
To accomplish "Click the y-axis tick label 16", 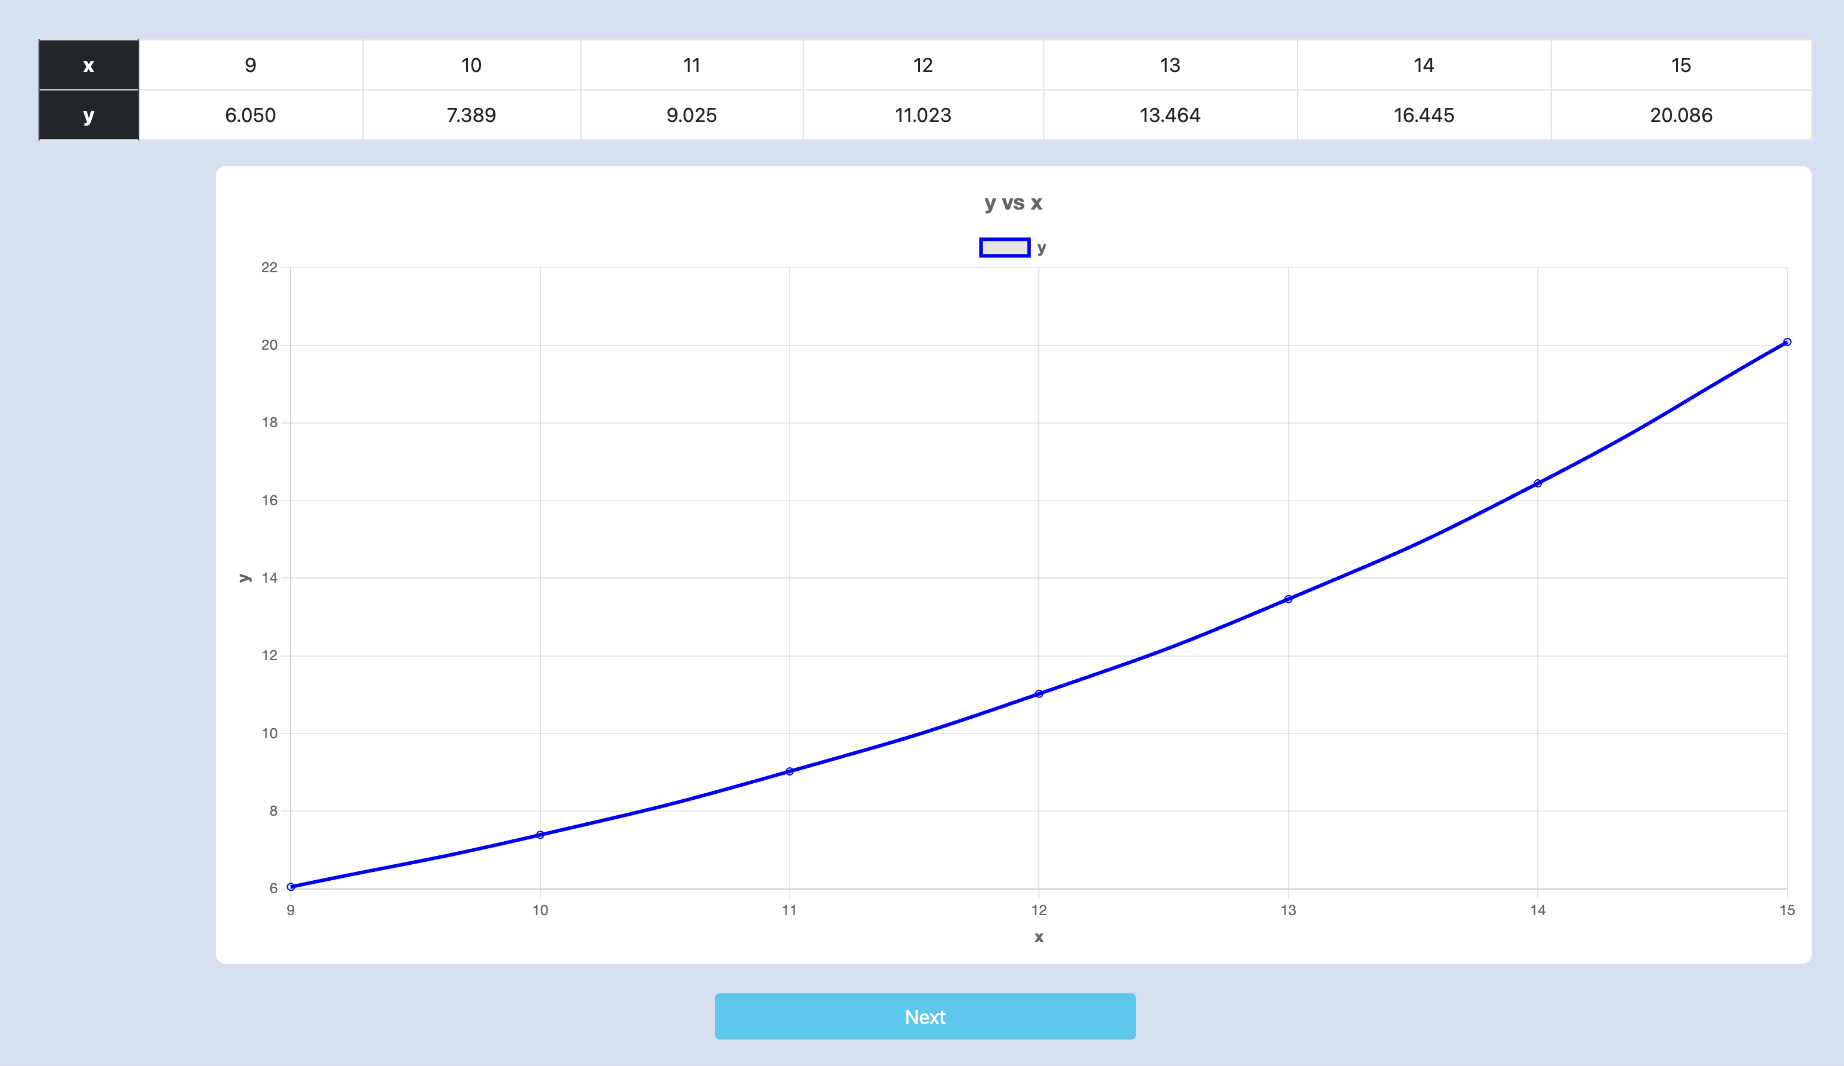I will (x=270, y=500).
